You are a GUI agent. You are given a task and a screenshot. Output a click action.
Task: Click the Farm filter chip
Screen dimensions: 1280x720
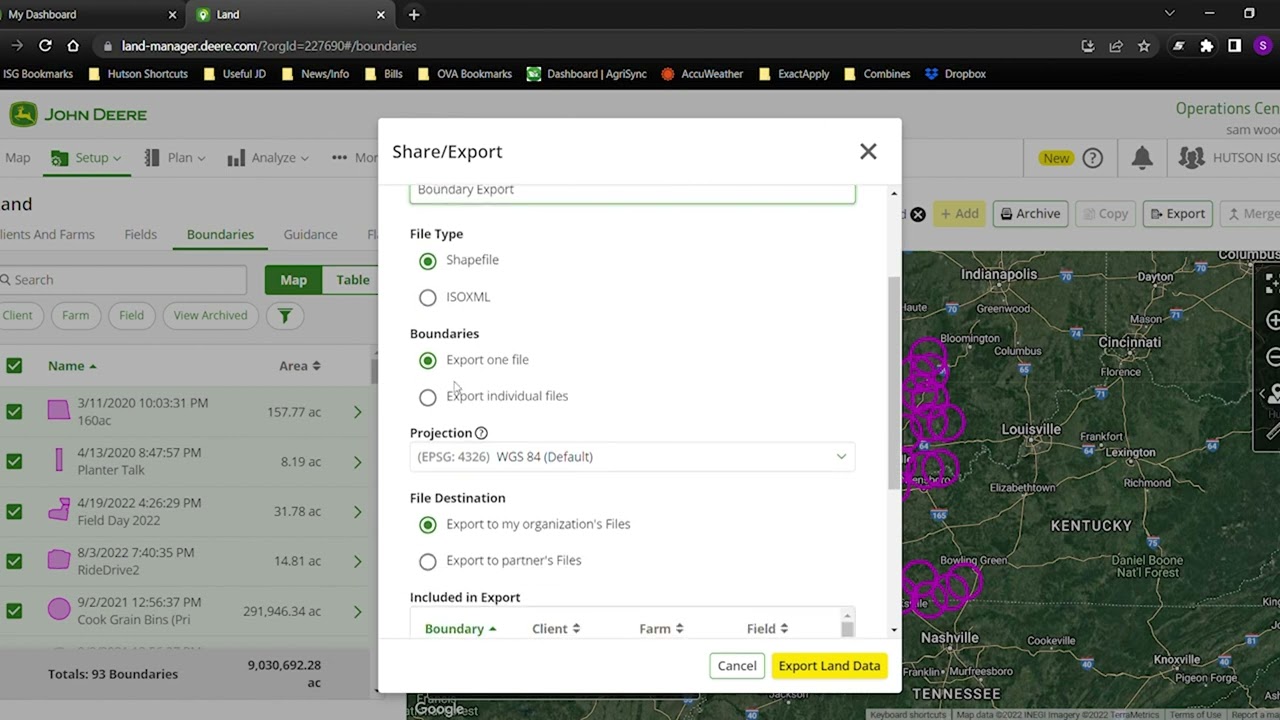click(75, 315)
